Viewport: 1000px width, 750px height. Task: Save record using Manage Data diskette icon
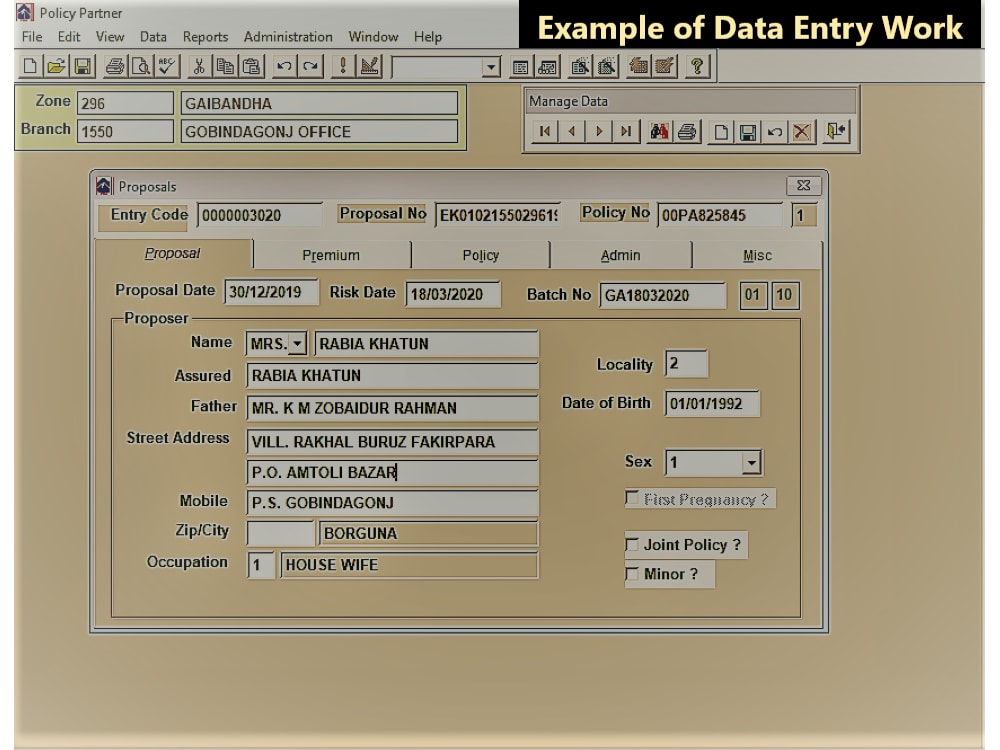click(x=747, y=131)
